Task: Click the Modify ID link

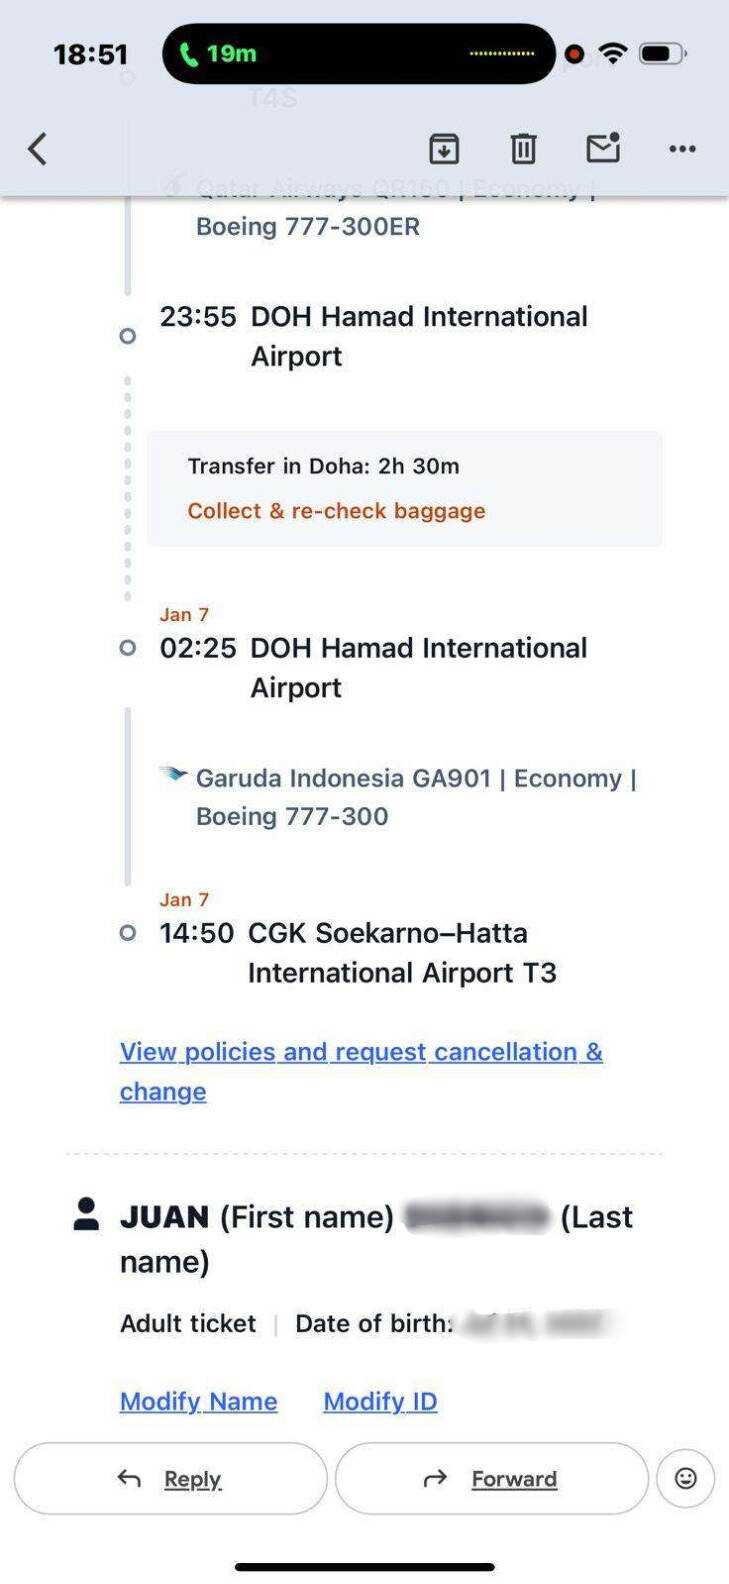Action: click(x=380, y=1401)
